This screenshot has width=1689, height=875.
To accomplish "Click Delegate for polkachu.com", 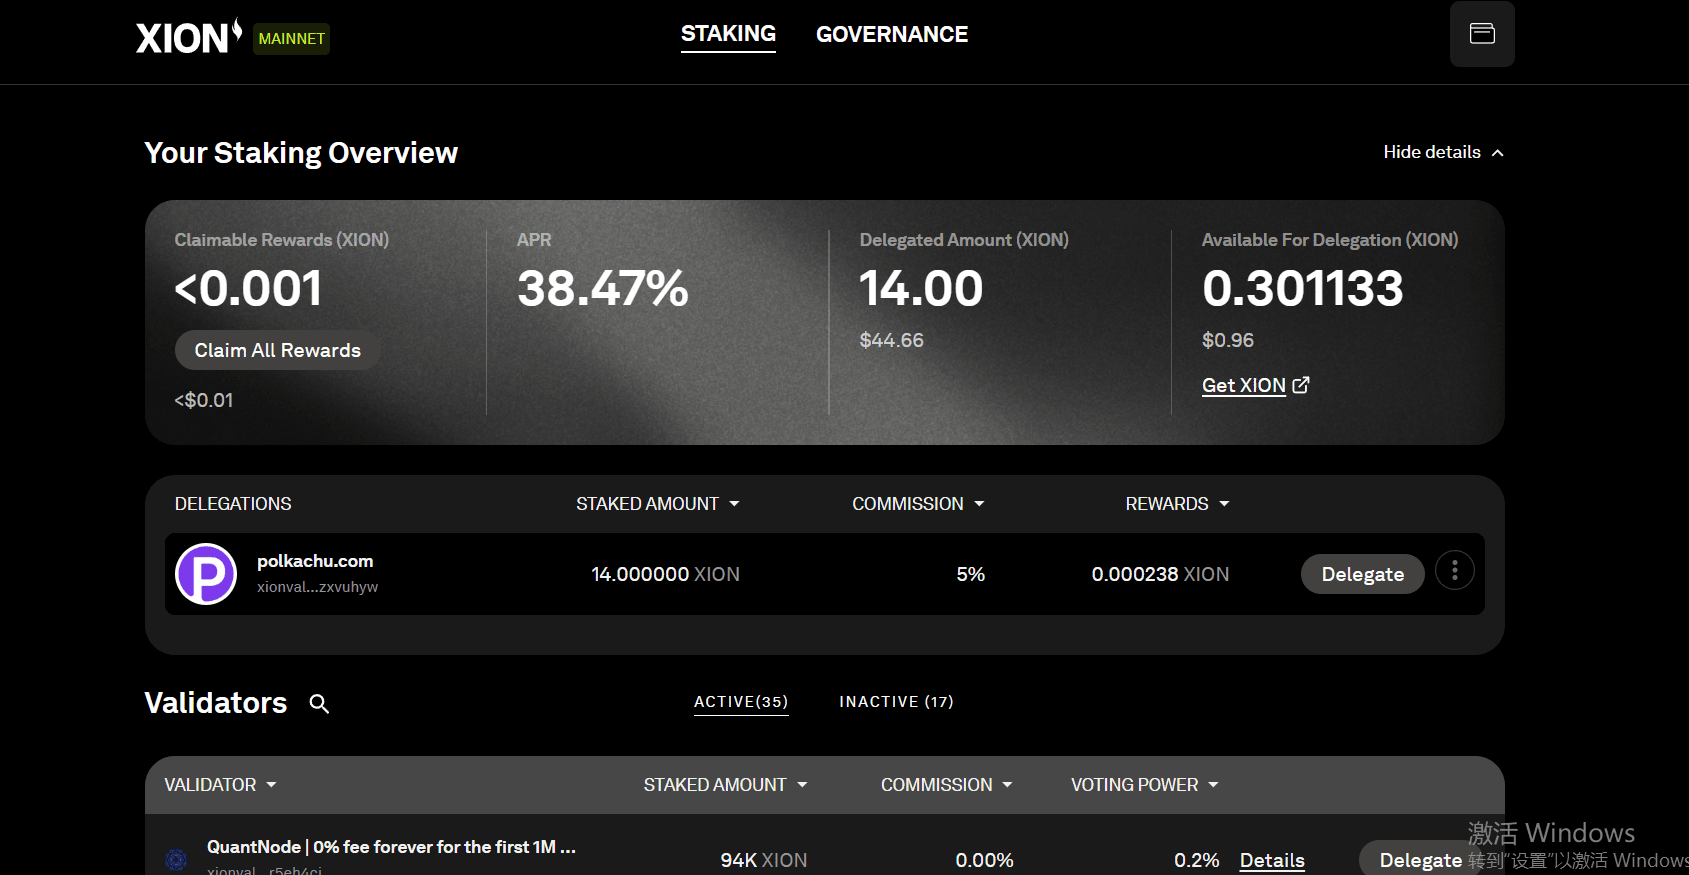I will (x=1362, y=574).
